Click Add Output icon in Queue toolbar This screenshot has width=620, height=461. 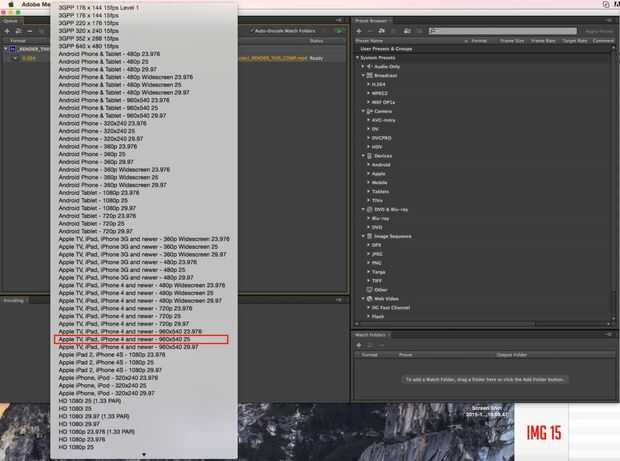(x=19, y=30)
